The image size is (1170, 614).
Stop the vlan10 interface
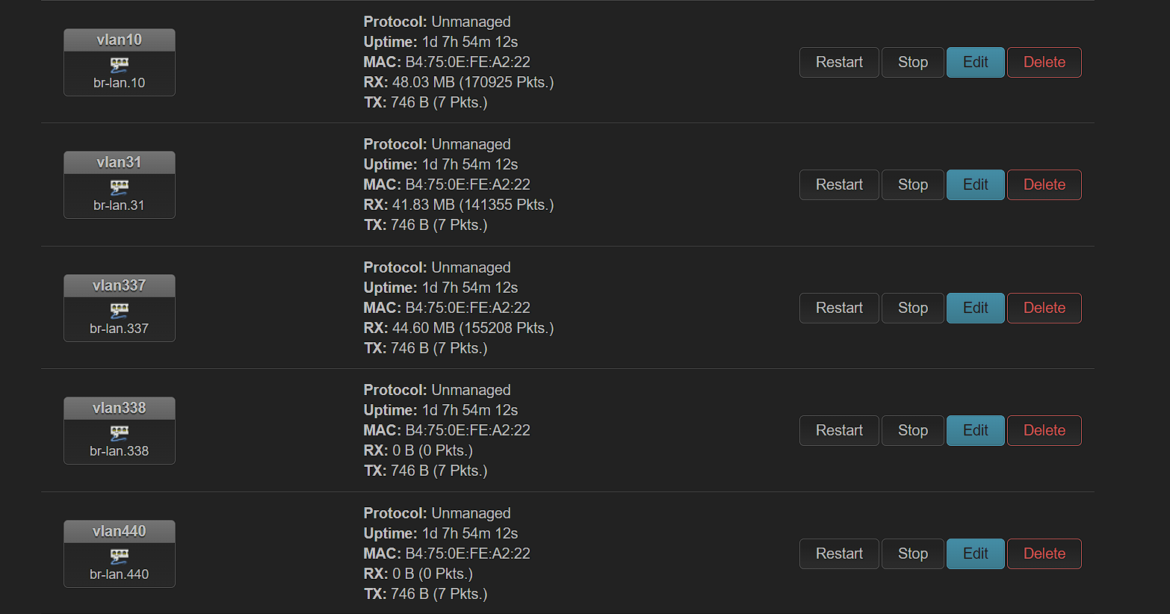(912, 62)
